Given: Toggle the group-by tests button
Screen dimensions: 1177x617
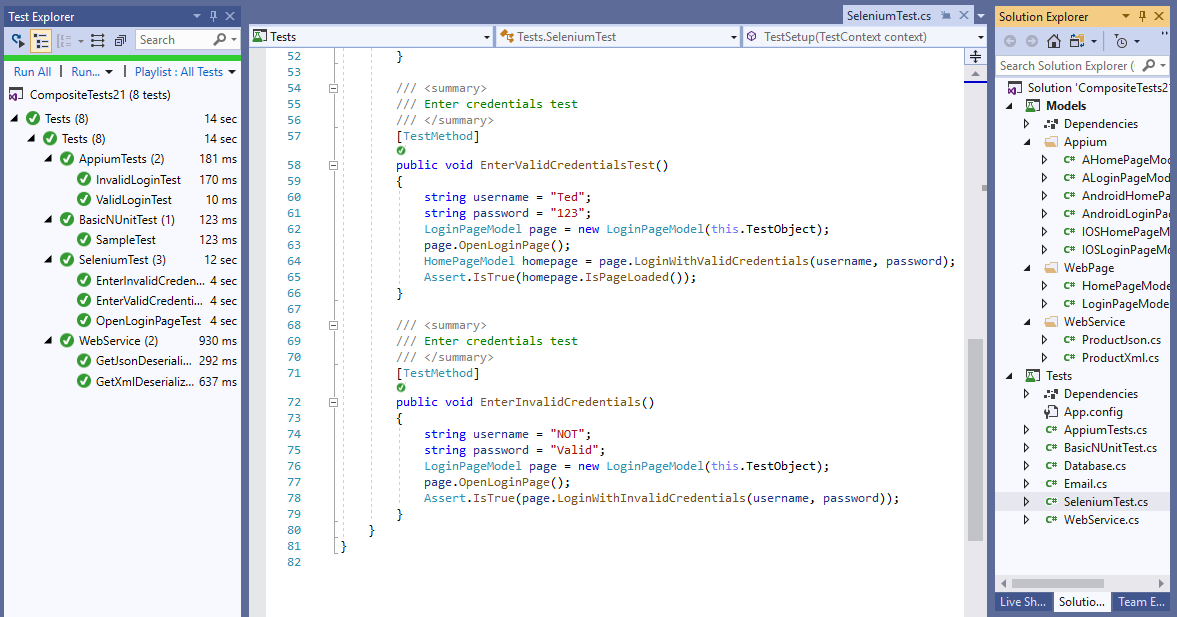Looking at the screenshot, I should tap(63, 41).
